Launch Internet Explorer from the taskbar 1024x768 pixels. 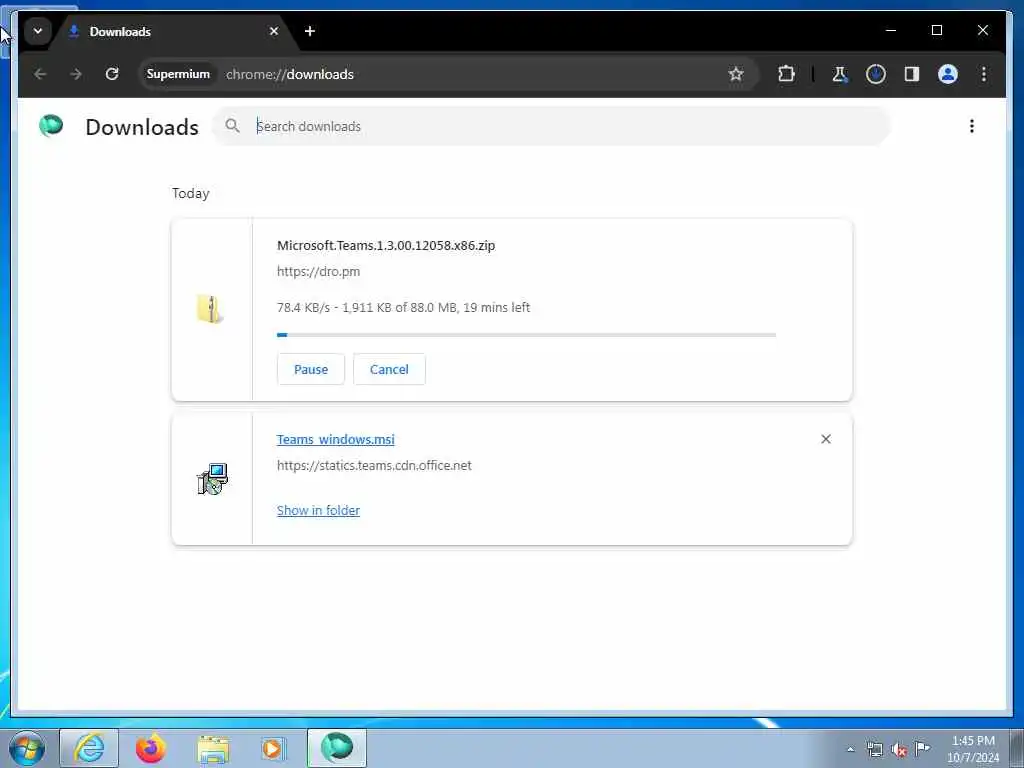pos(89,748)
